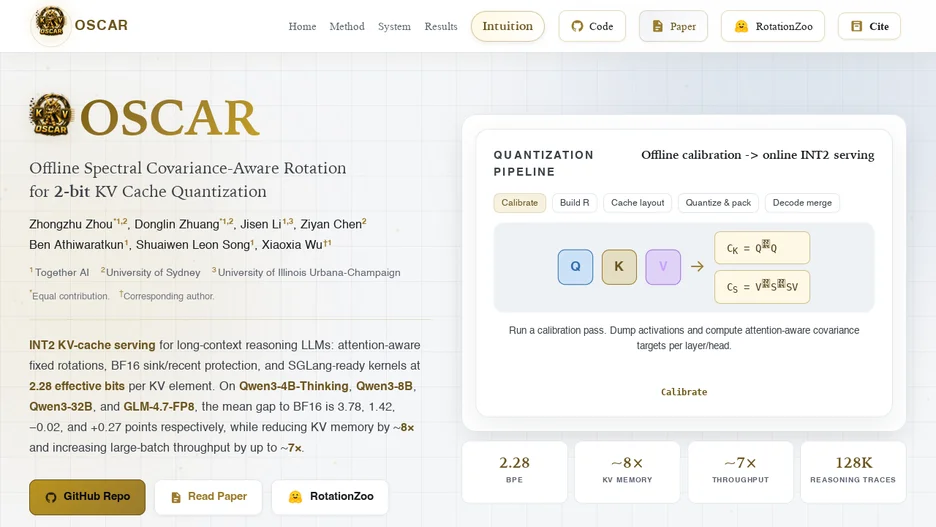Click the paper icon in Read Paper button
This screenshot has width=936, height=527.
click(176, 497)
